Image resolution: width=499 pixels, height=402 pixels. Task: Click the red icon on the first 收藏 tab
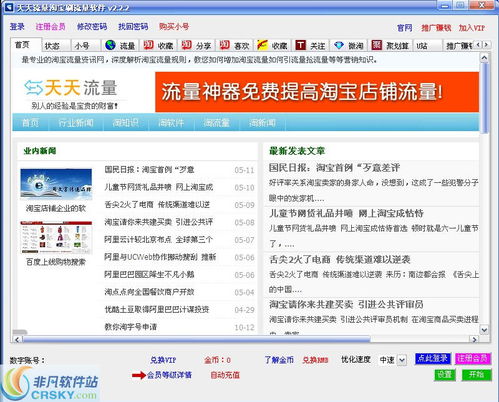148,45
